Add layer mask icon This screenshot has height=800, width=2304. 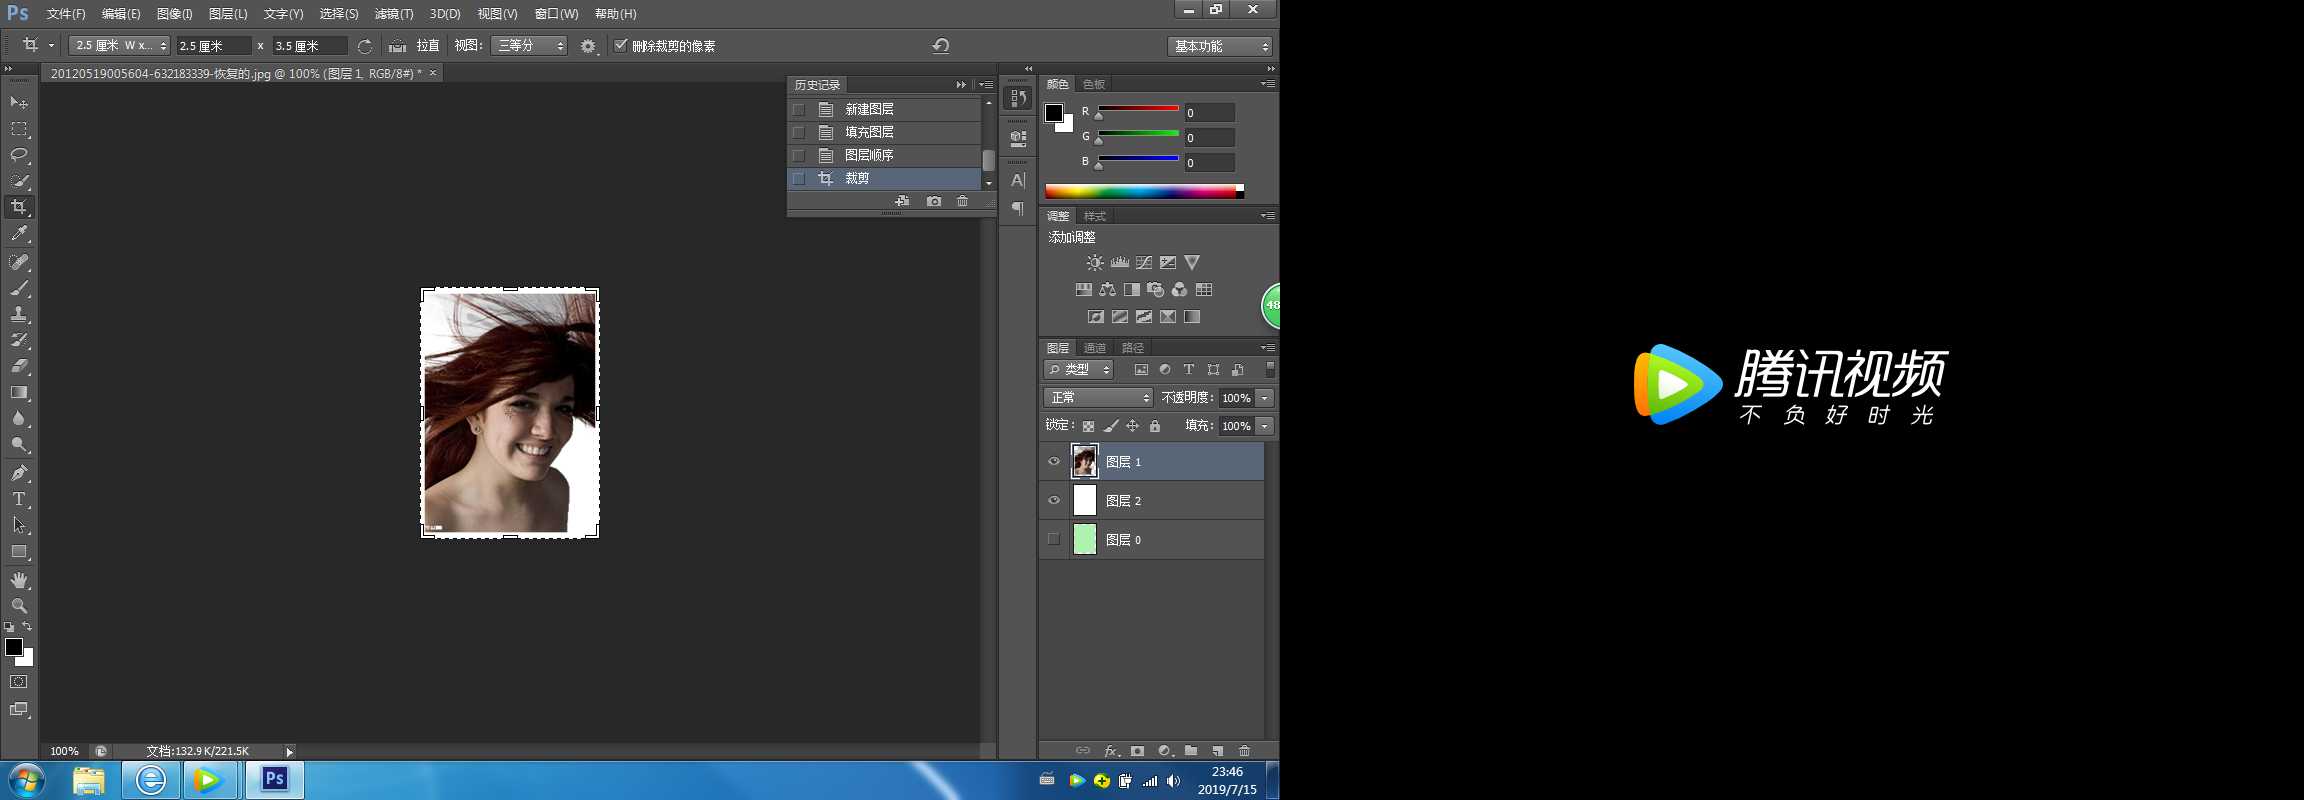[x=1137, y=751]
